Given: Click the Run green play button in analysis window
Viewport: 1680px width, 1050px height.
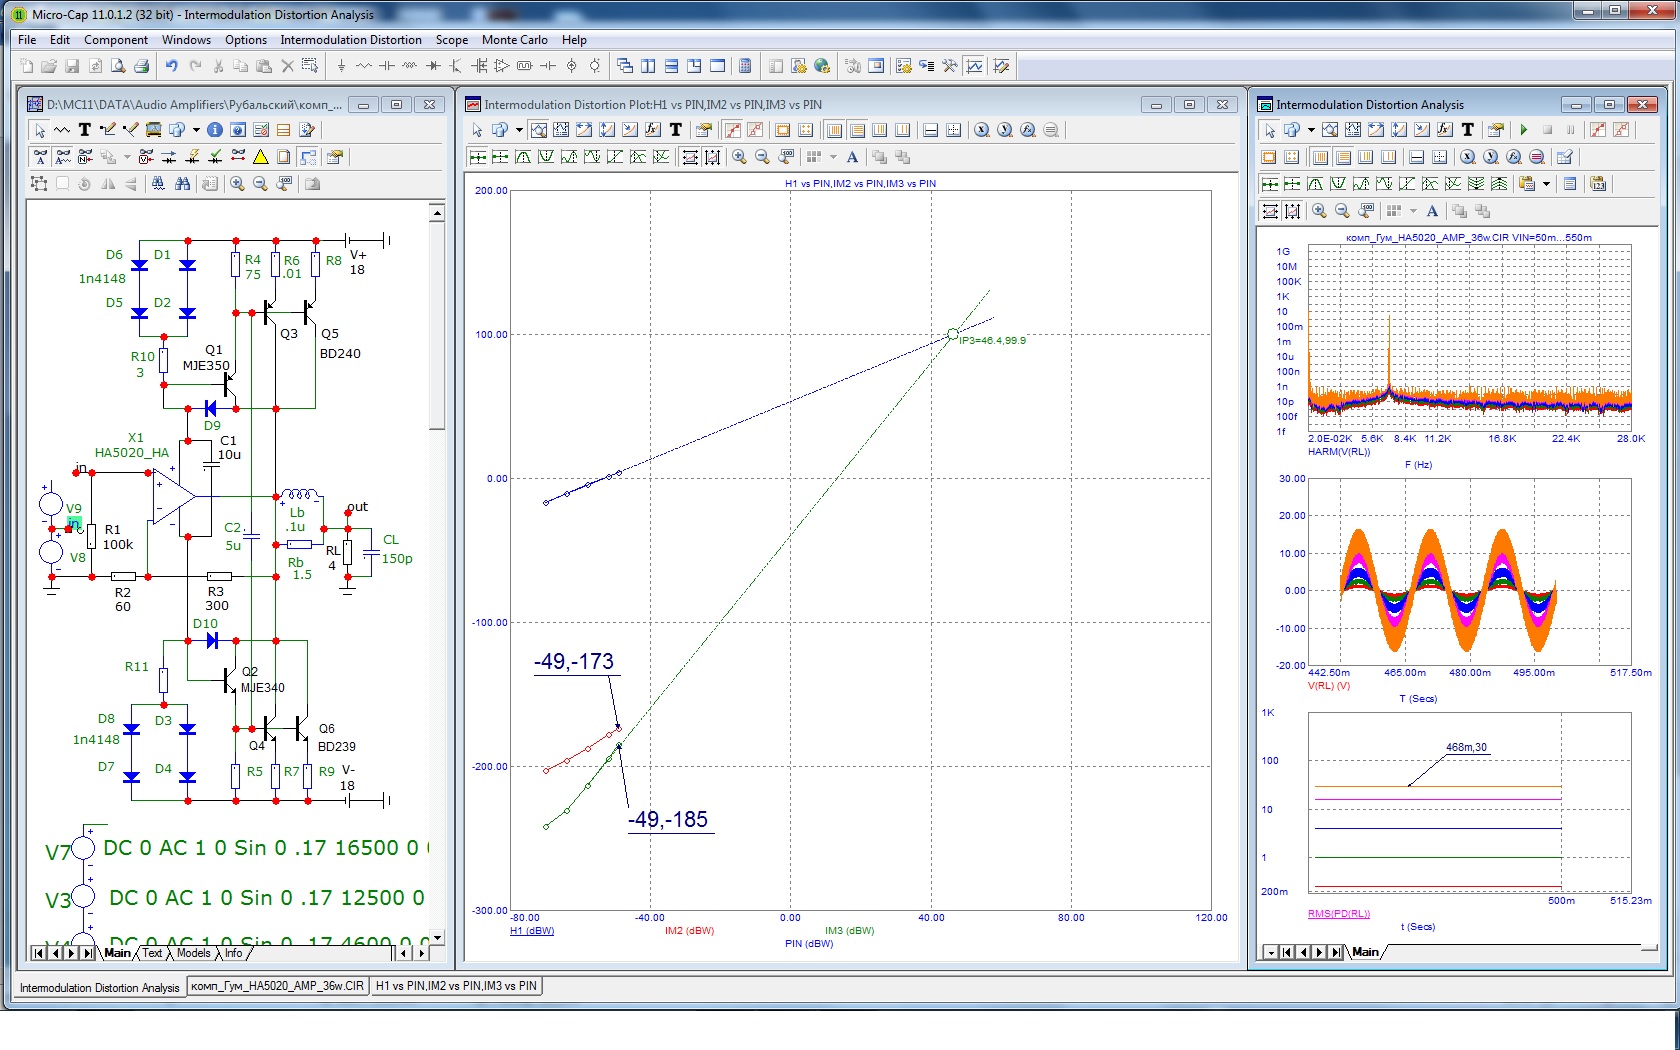Looking at the screenshot, I should click(1524, 130).
